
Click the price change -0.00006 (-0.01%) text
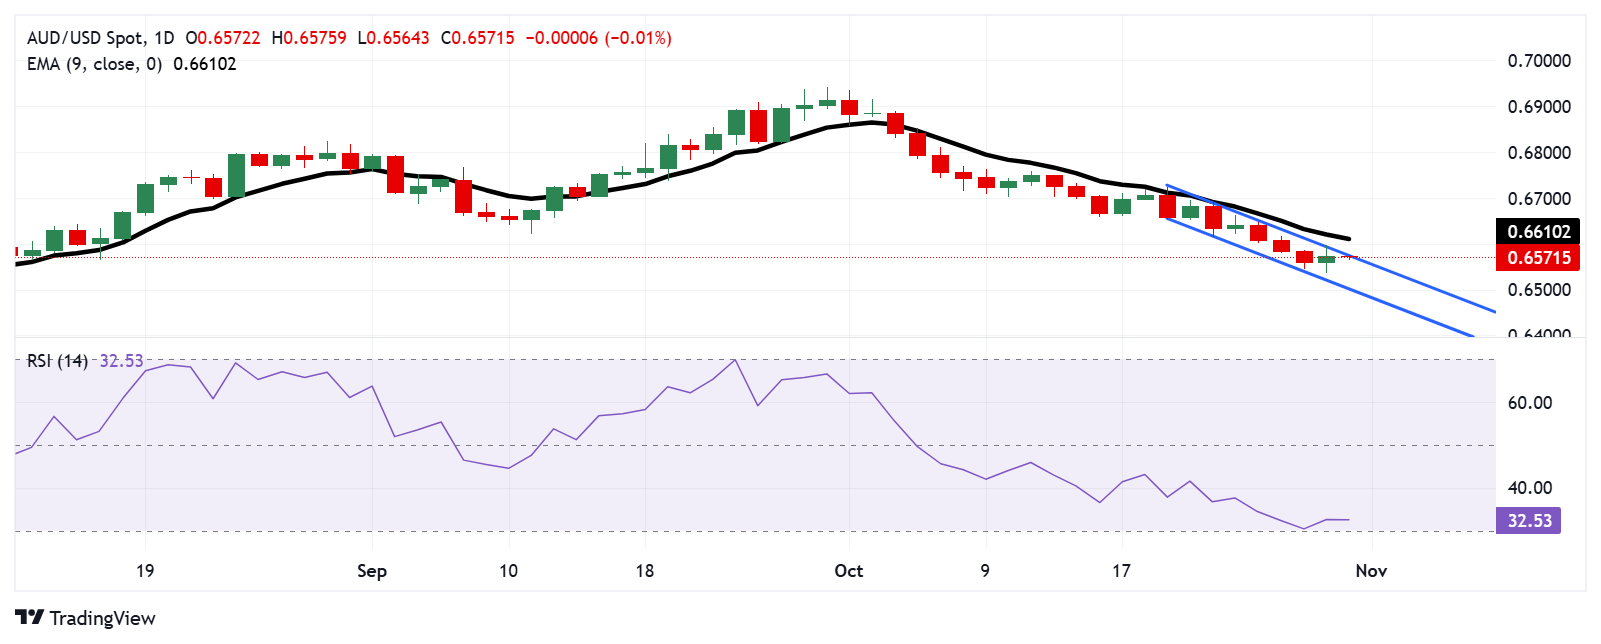(598, 38)
